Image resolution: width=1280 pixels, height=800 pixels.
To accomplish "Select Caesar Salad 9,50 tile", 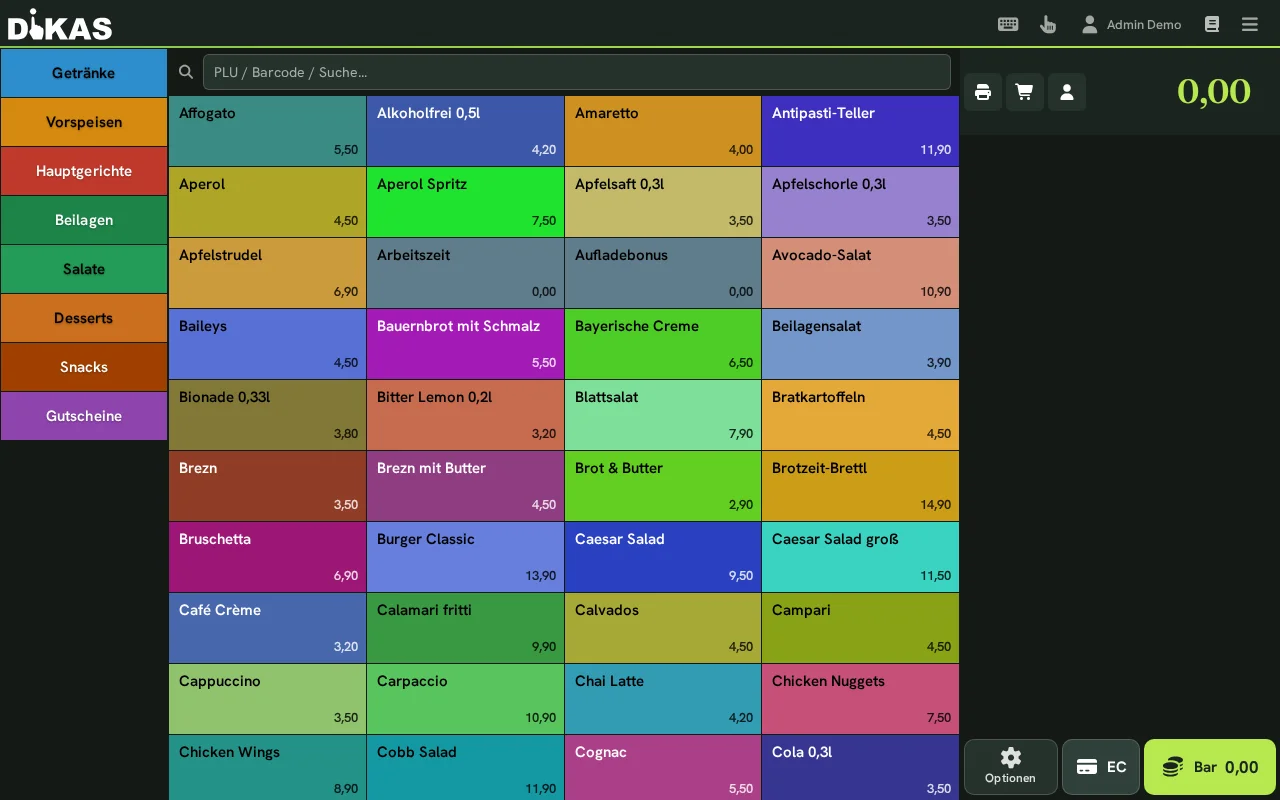I will click(663, 557).
